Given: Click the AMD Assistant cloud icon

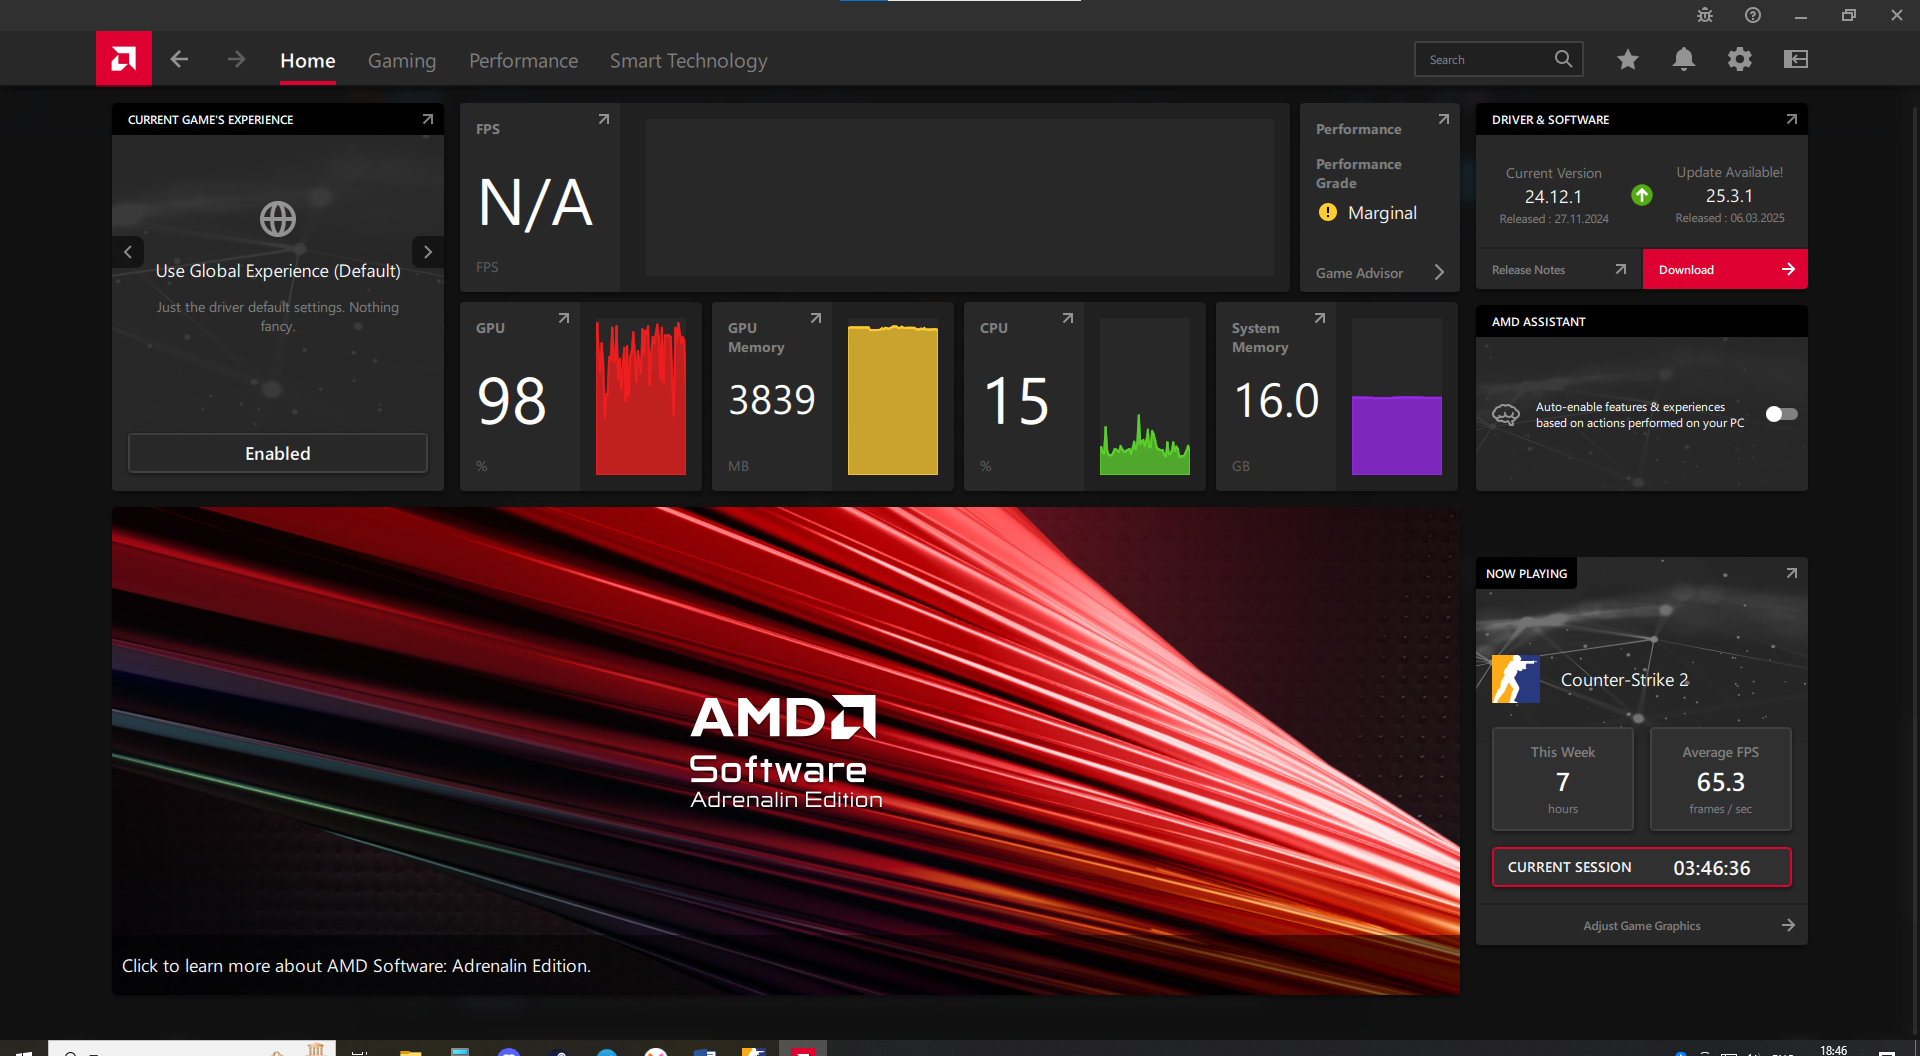Looking at the screenshot, I should pyautogui.click(x=1506, y=414).
